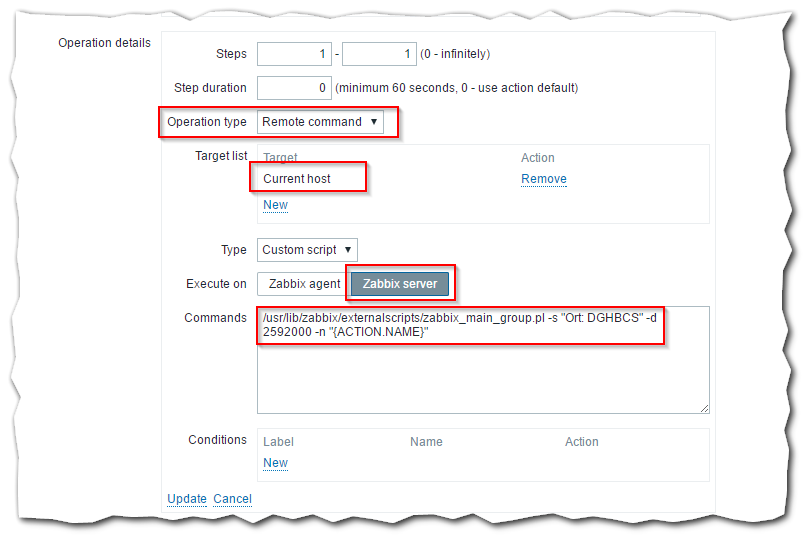
Task: Click the Target column header
Action: tap(280, 158)
